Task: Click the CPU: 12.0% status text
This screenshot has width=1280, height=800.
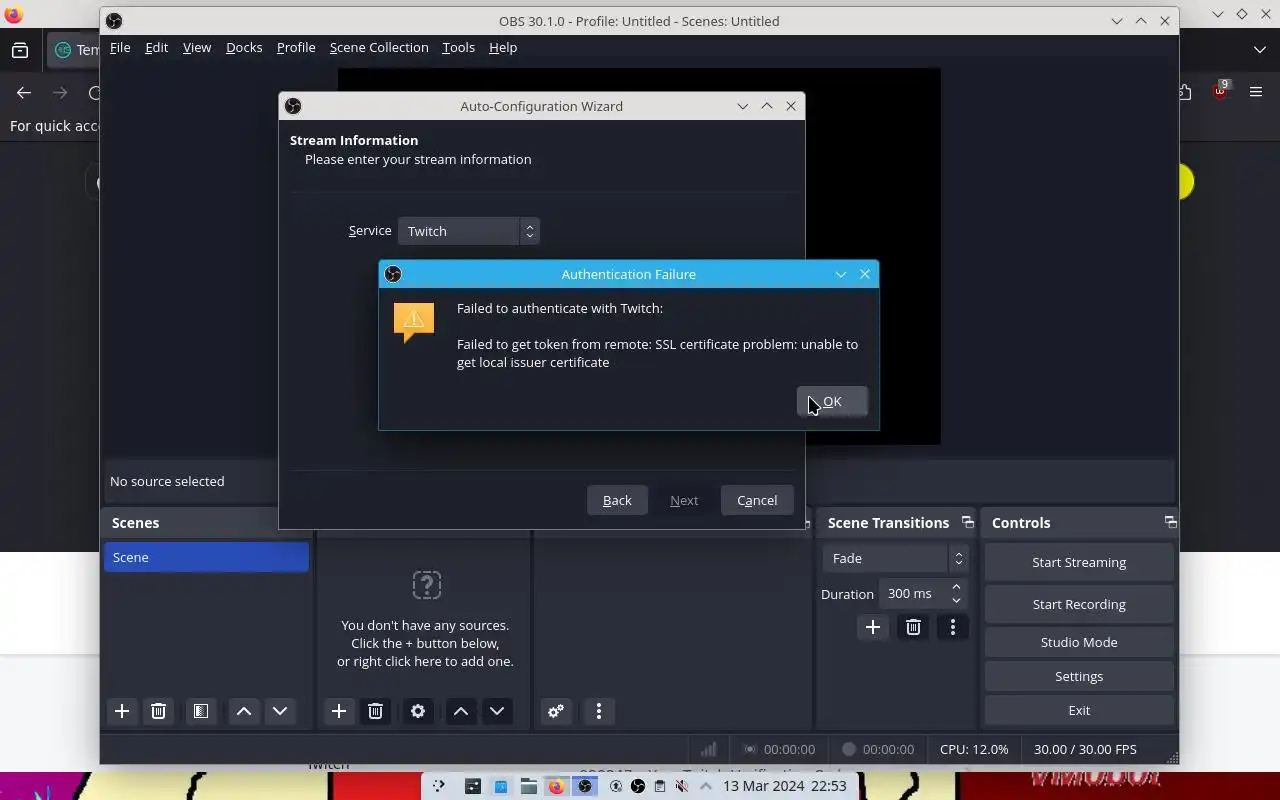Action: coord(974,749)
